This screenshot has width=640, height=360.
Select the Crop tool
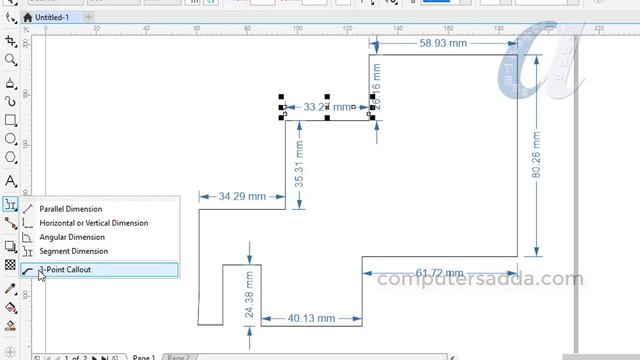[10, 41]
